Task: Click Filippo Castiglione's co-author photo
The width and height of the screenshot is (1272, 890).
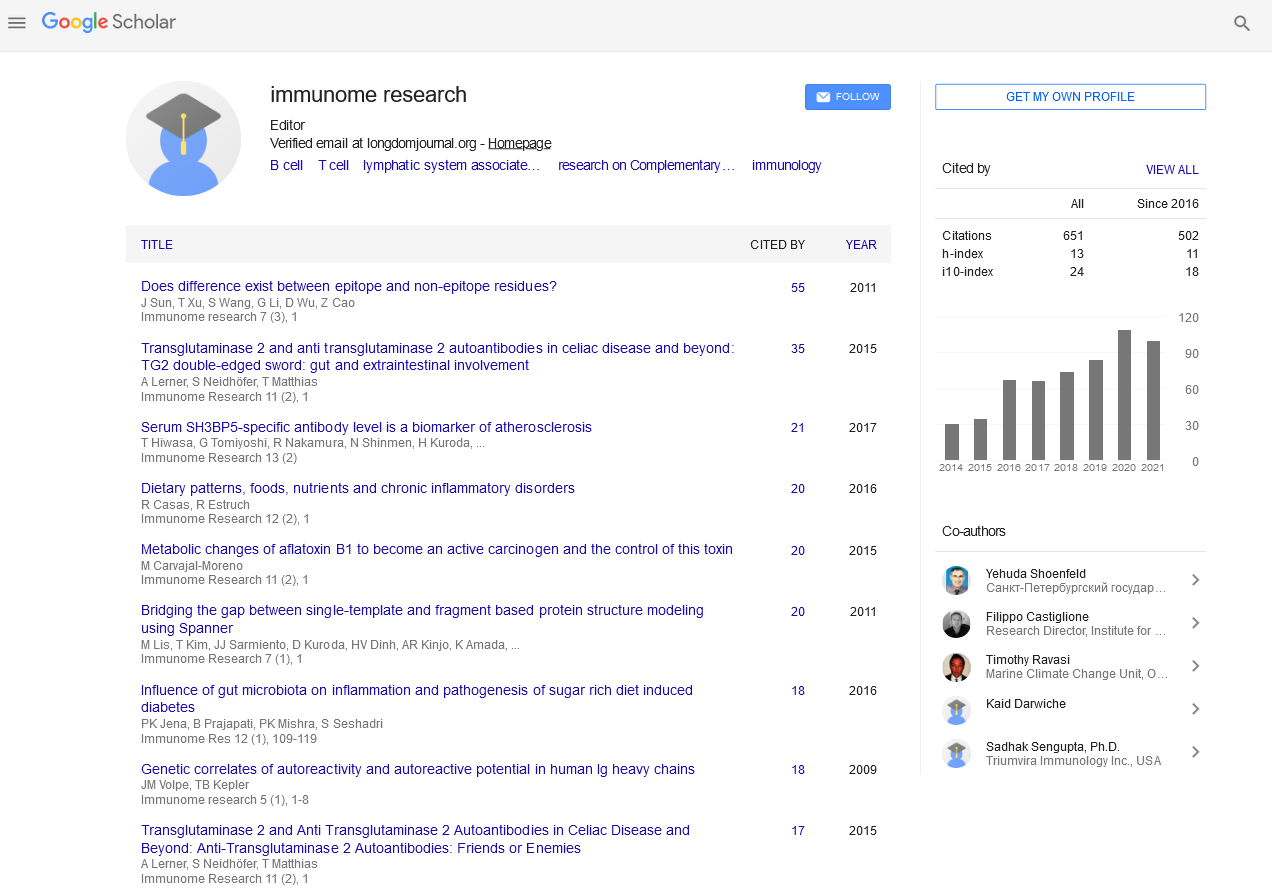Action: 956,624
